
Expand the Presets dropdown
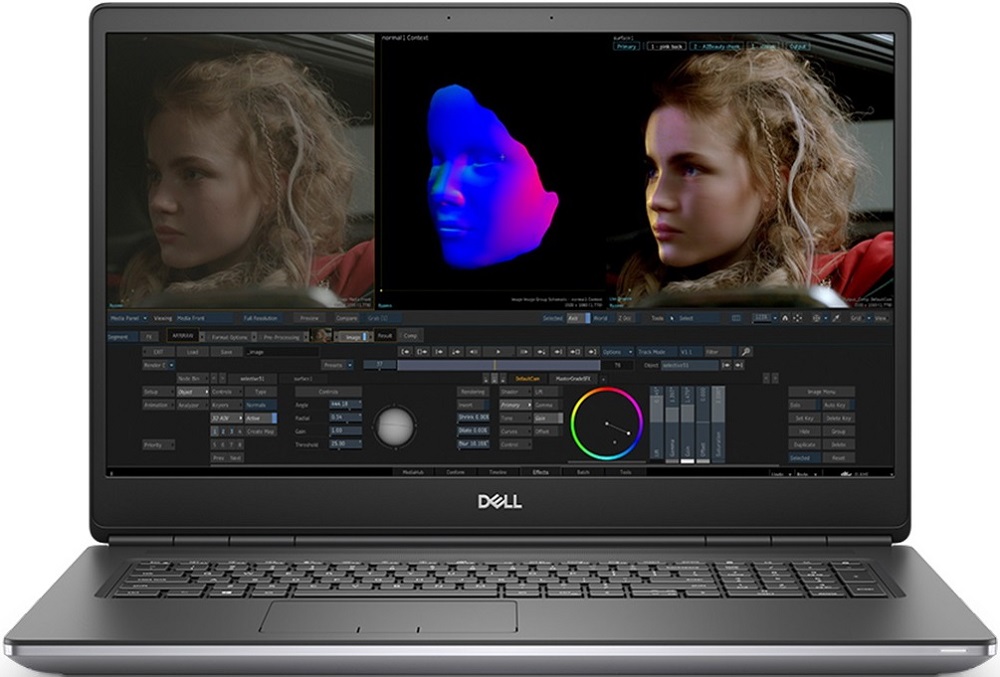click(x=337, y=366)
